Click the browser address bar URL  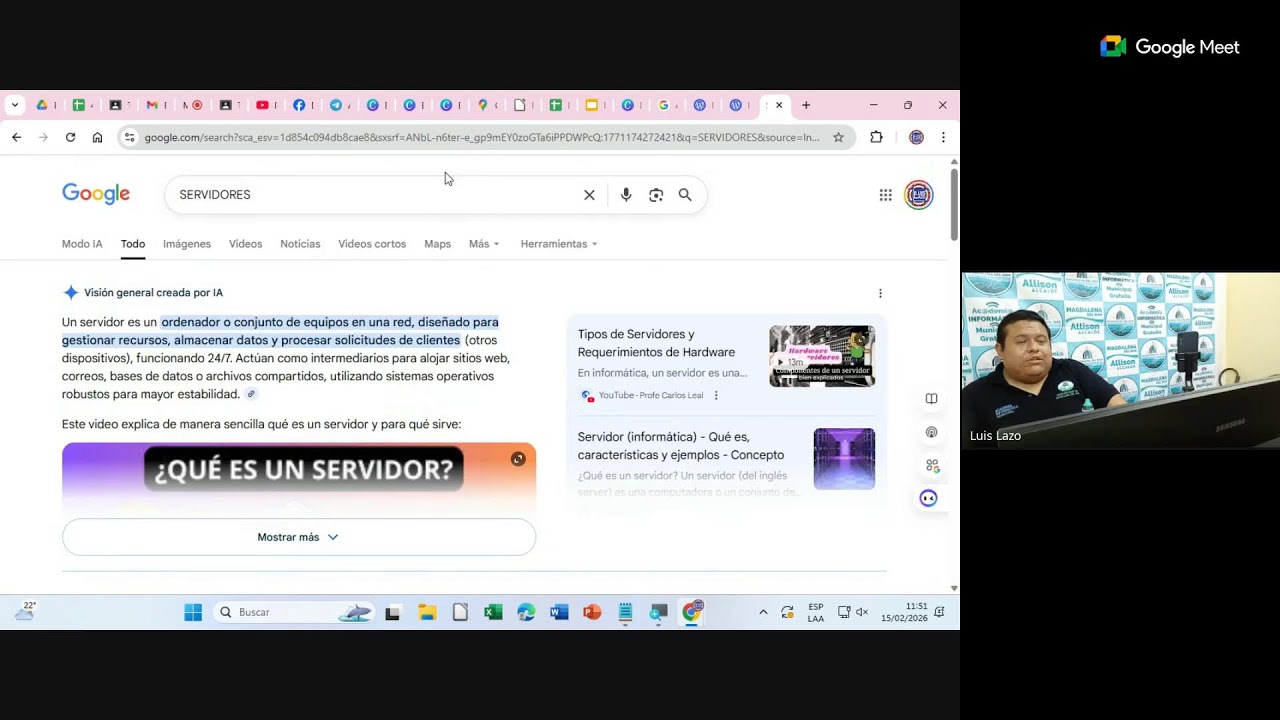coord(481,137)
